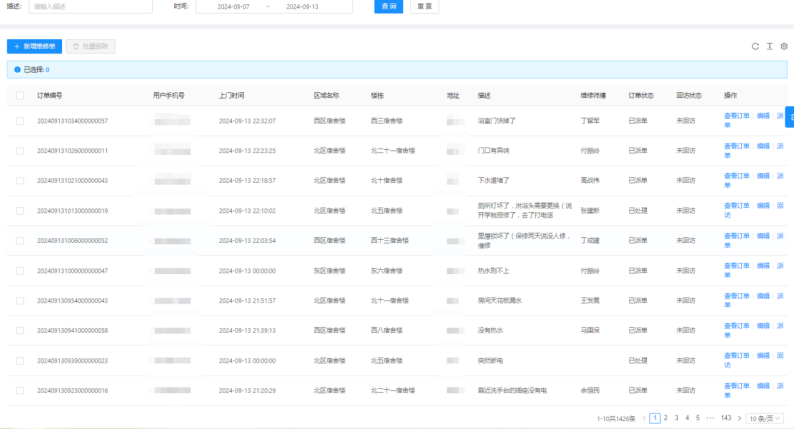Click the pagination ellipsis jump button
The image size is (794, 429).
[x=710, y=418]
